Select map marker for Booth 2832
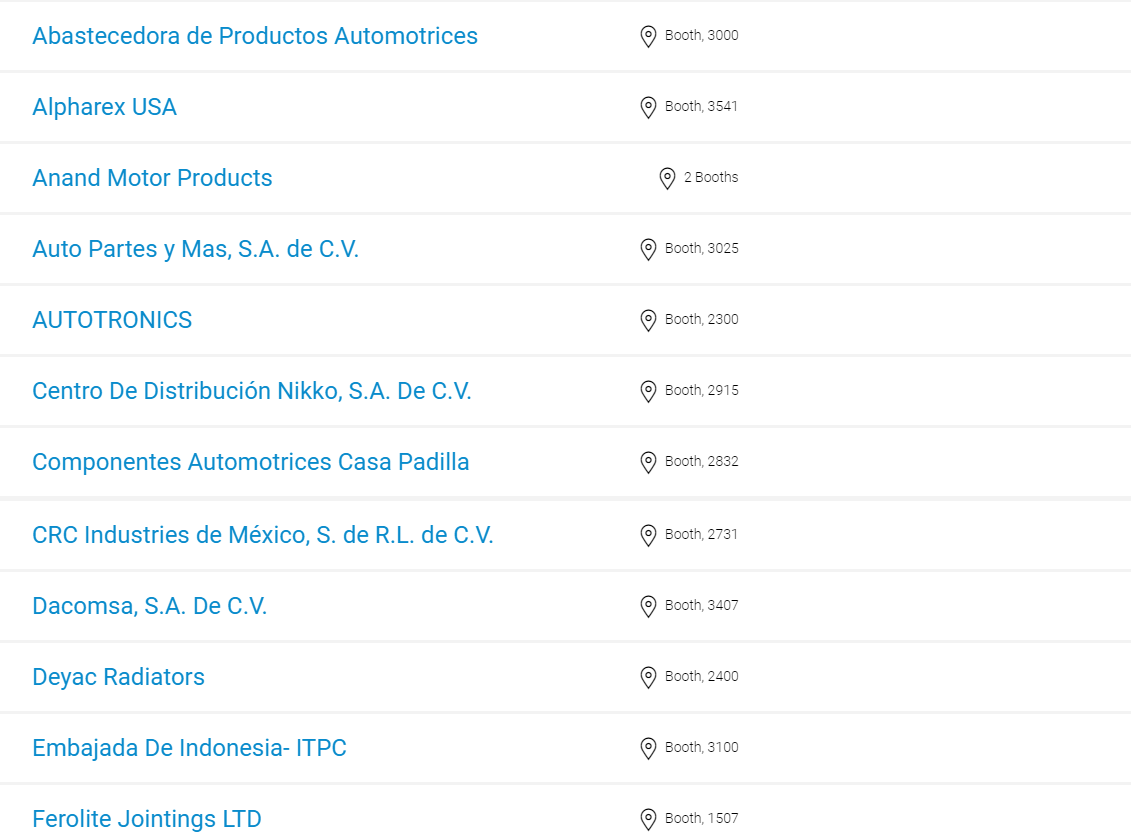 [x=648, y=462]
